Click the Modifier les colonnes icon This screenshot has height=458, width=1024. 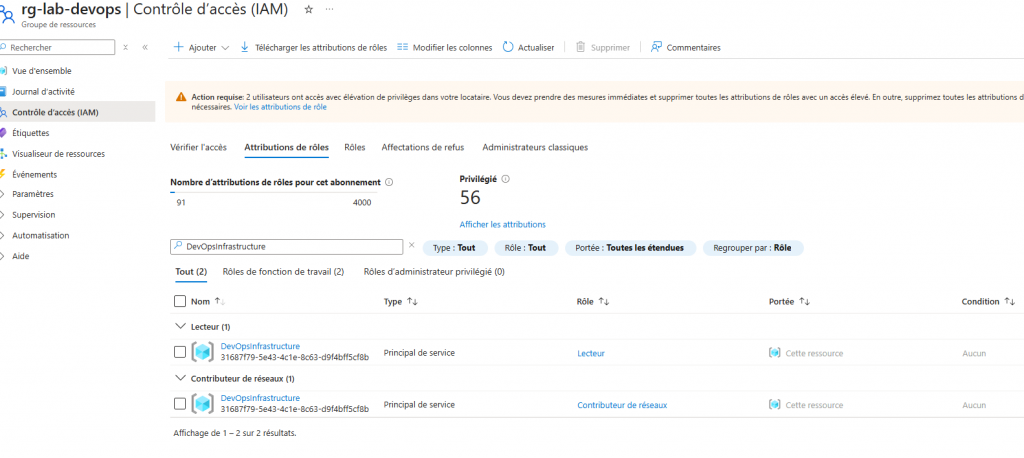pyautogui.click(x=403, y=47)
